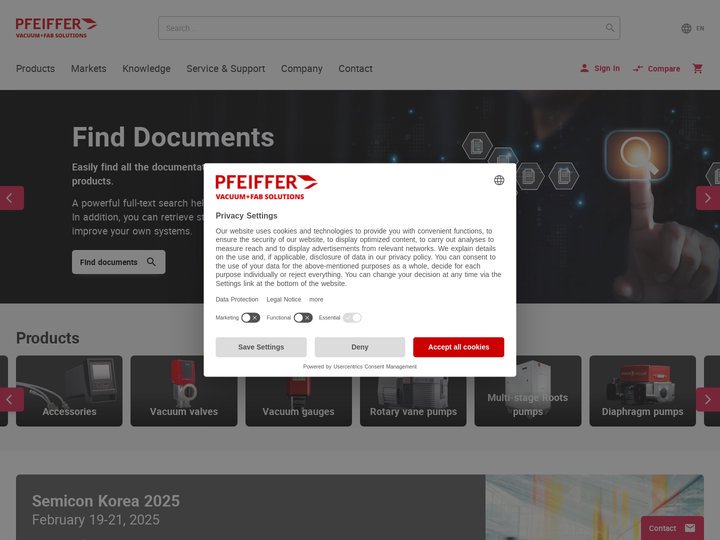This screenshot has width=720, height=540.
Task: Click Save Settings
Action: [261, 347]
